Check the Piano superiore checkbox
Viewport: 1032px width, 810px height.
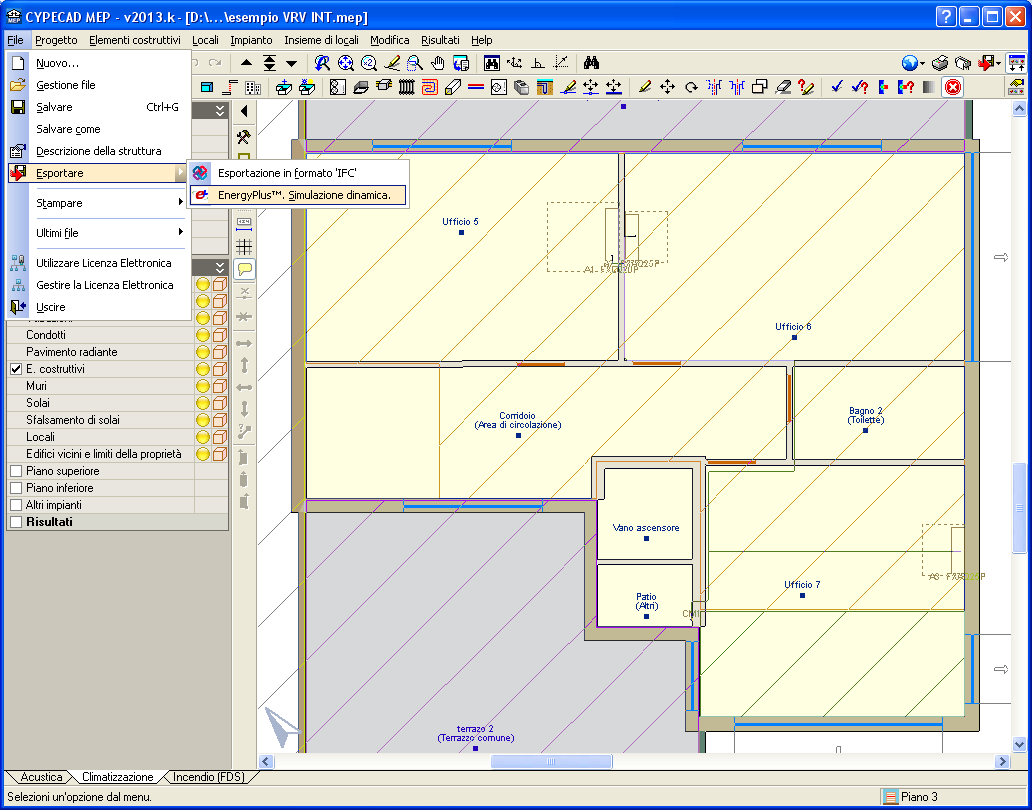click(16, 471)
